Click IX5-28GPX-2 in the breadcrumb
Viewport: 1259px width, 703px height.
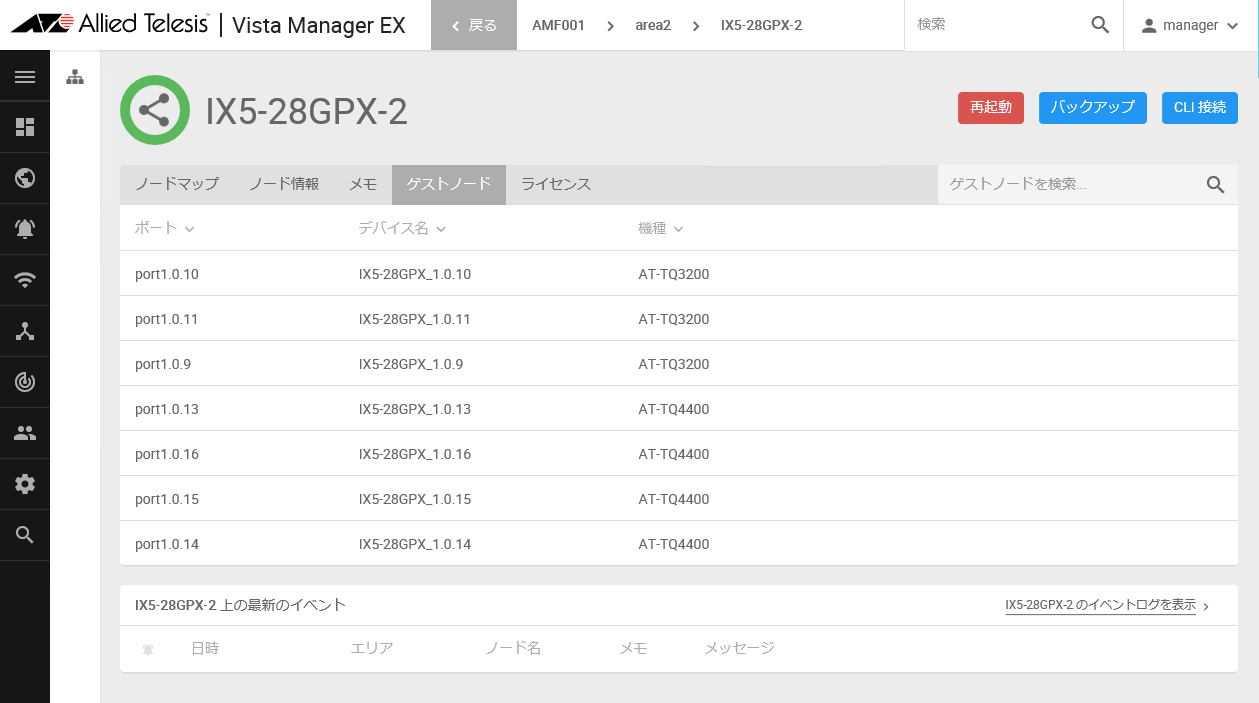click(761, 25)
